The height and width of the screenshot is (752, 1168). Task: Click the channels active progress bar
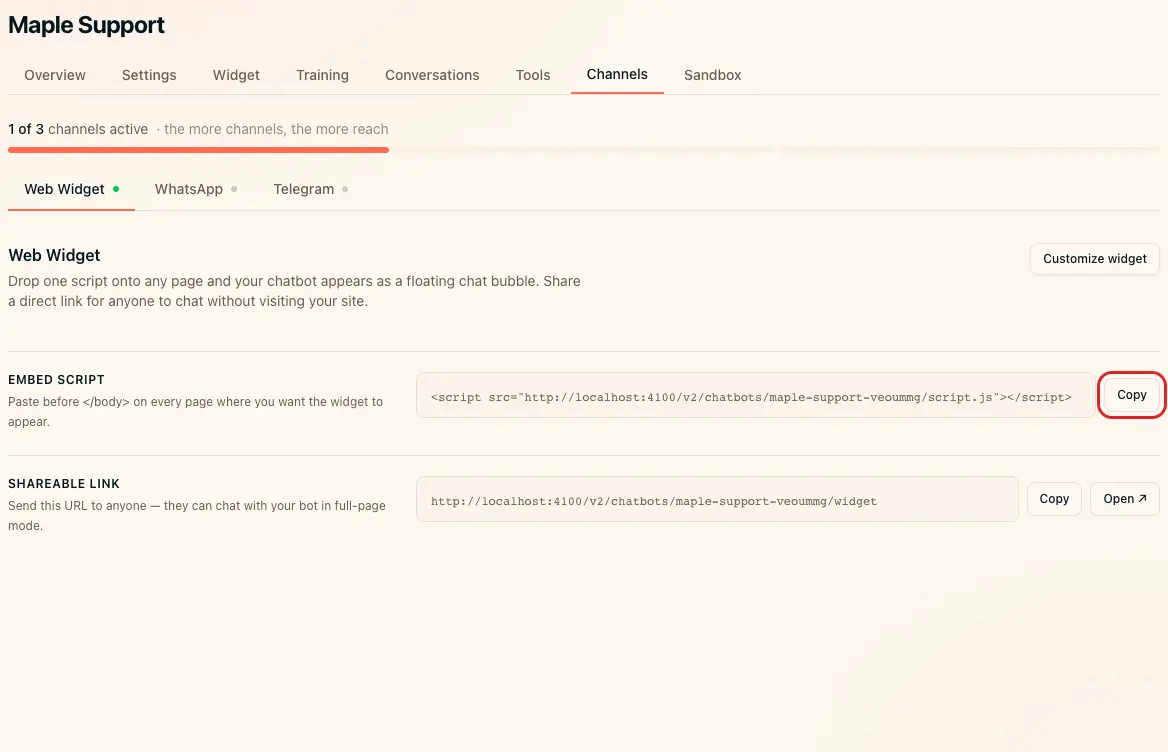click(x=584, y=150)
